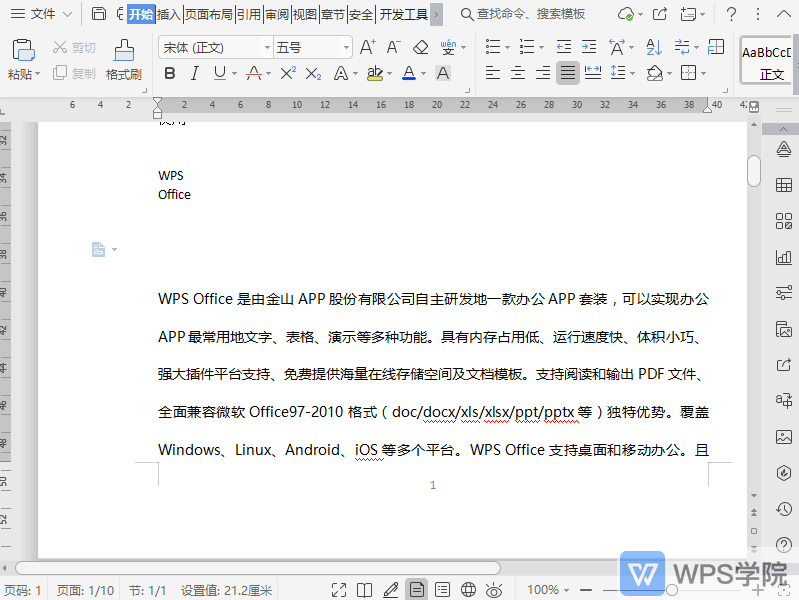Click the zoom slider in status bar

click(x=672, y=590)
